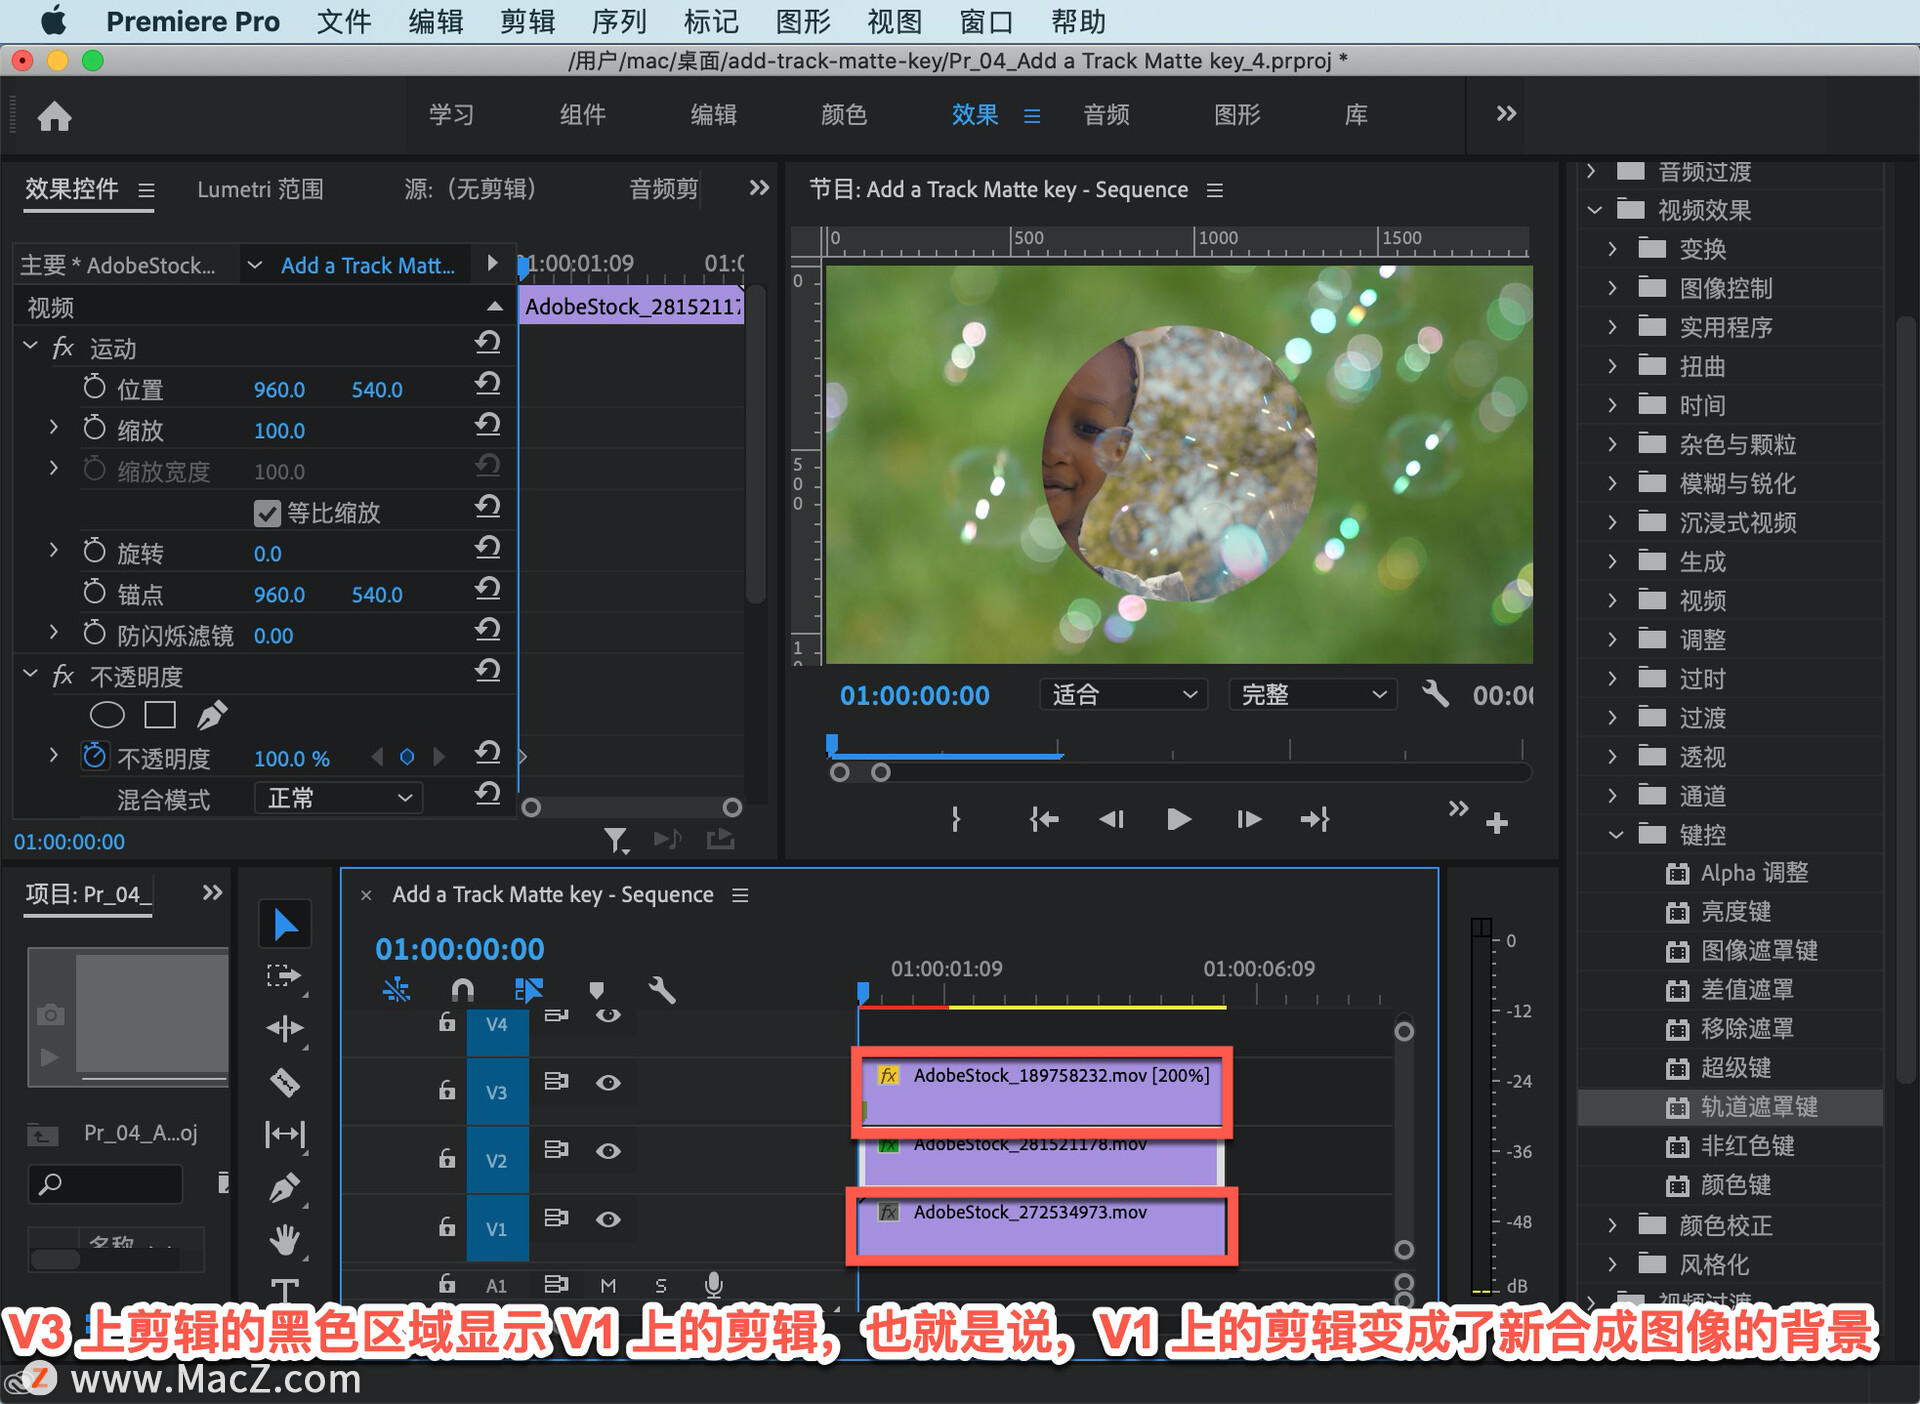Screen dimensions: 1920x1404
Task: Show more workspaces with double chevron
Action: [1506, 114]
